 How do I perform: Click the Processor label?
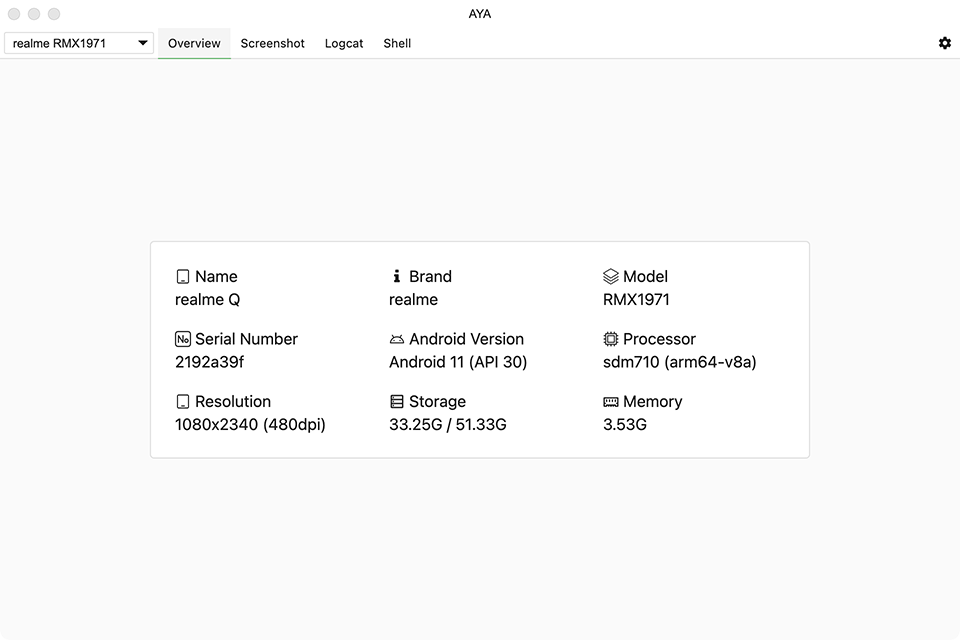tap(659, 339)
